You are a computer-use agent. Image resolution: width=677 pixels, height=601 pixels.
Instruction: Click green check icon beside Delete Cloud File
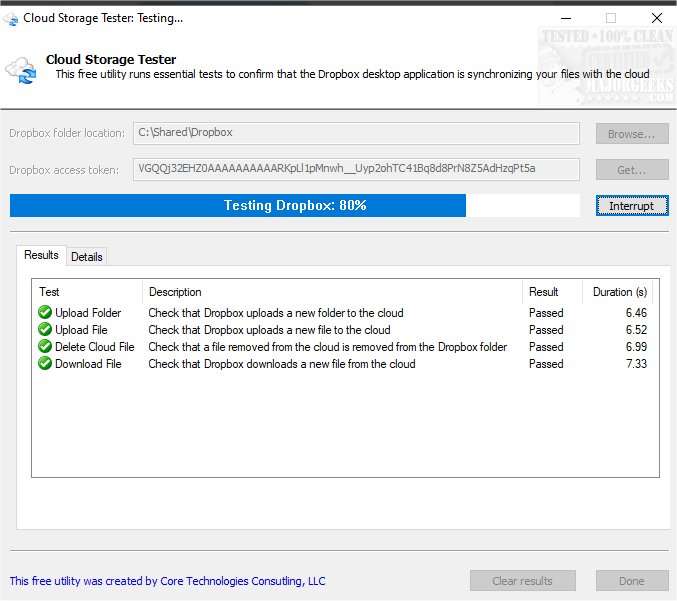[x=45, y=347]
